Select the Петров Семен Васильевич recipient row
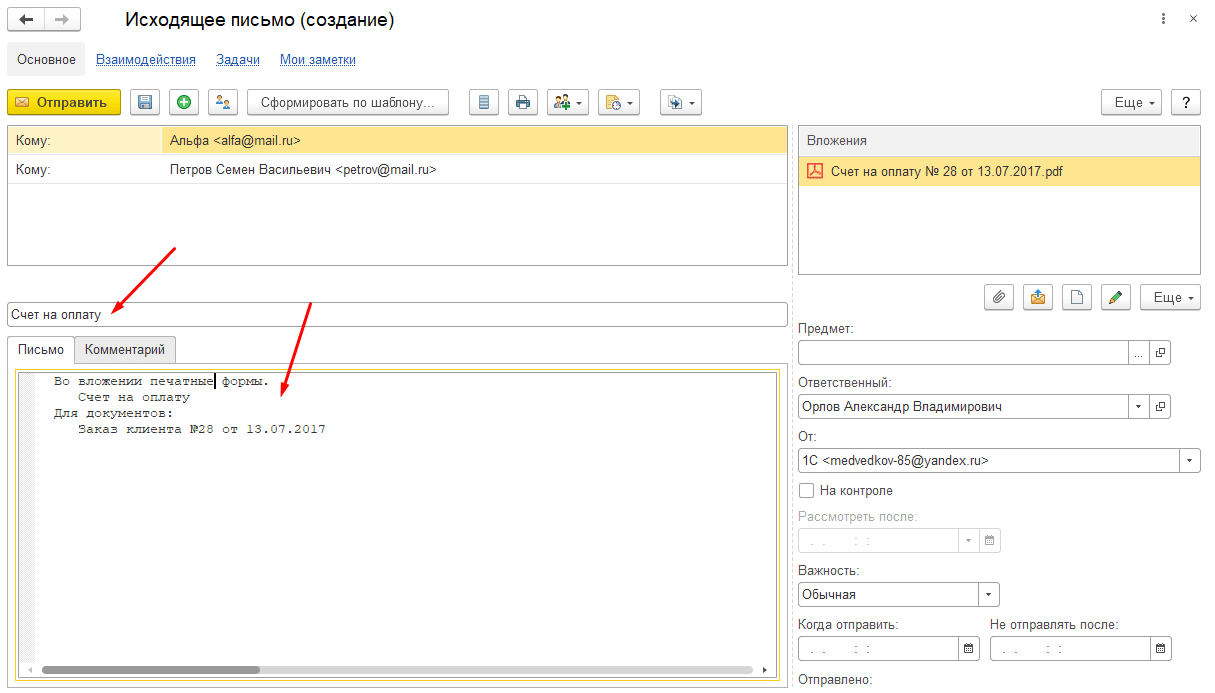The image size is (1215, 693). tap(397, 170)
